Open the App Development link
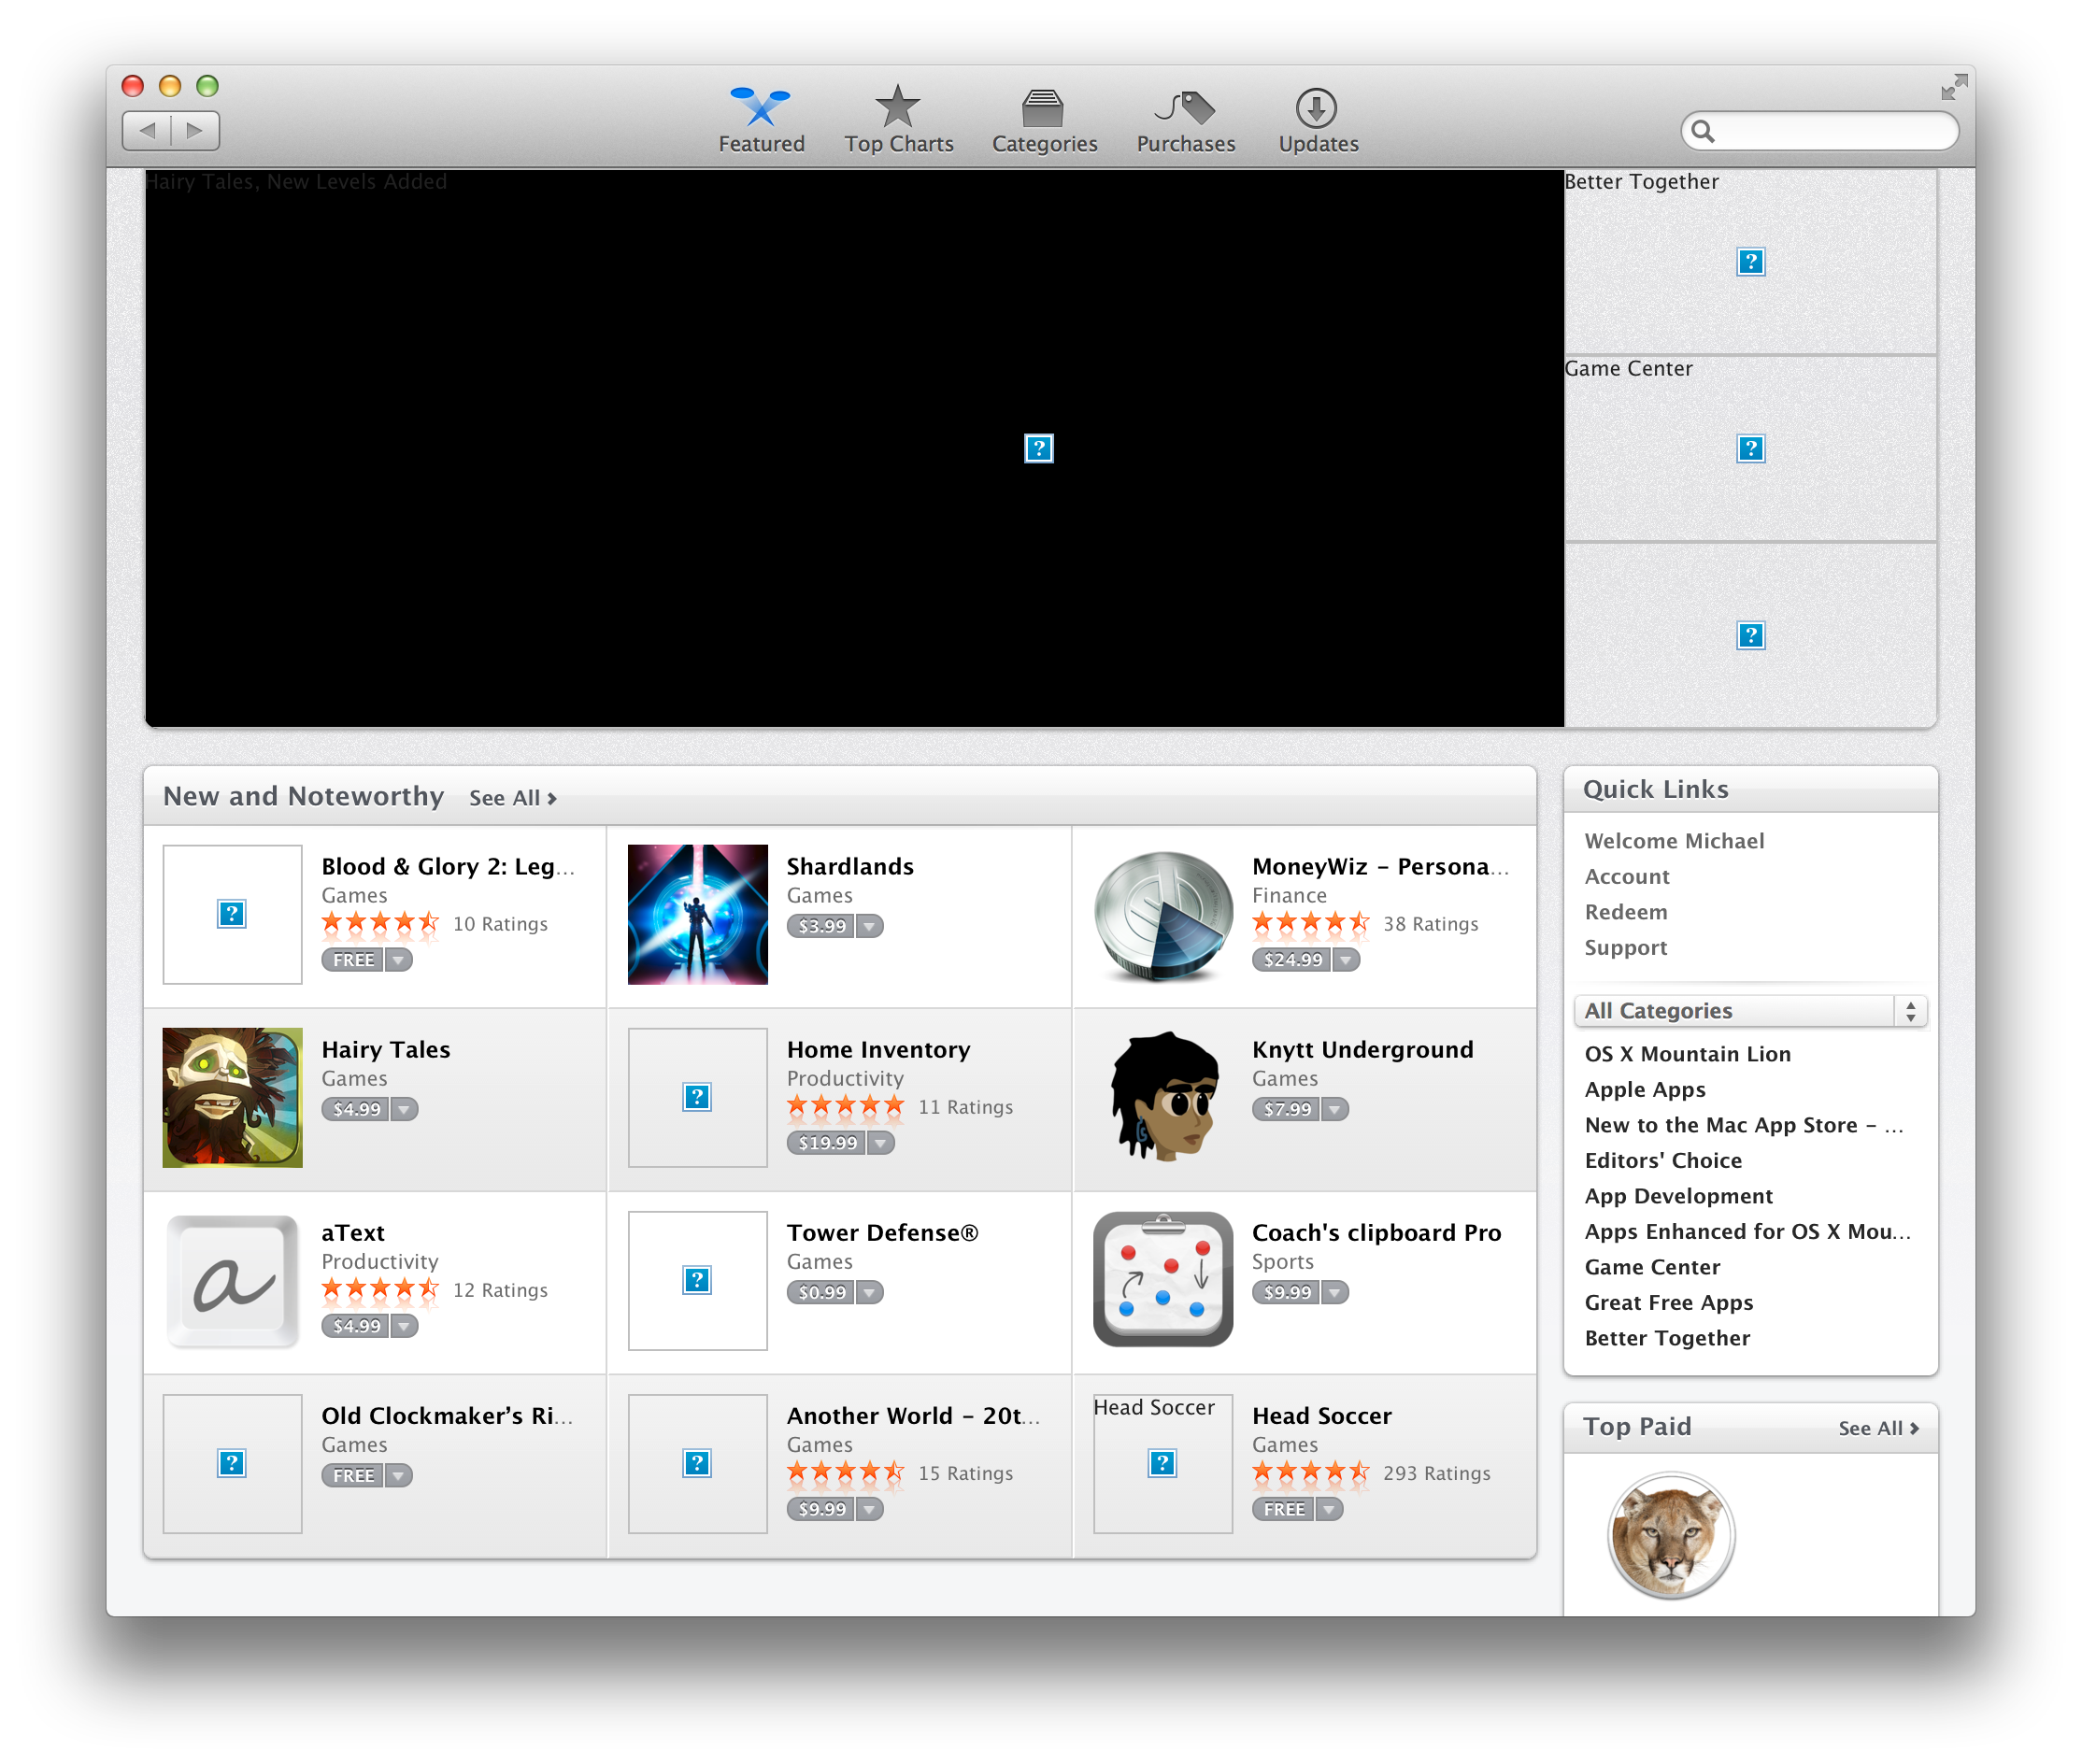This screenshot has height=1764, width=2082. (x=1679, y=1196)
